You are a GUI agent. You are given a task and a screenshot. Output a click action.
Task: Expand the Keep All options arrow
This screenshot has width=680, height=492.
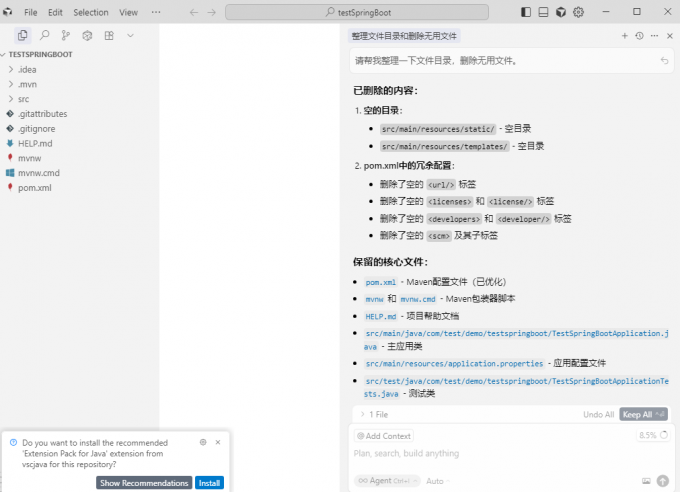click(662, 414)
